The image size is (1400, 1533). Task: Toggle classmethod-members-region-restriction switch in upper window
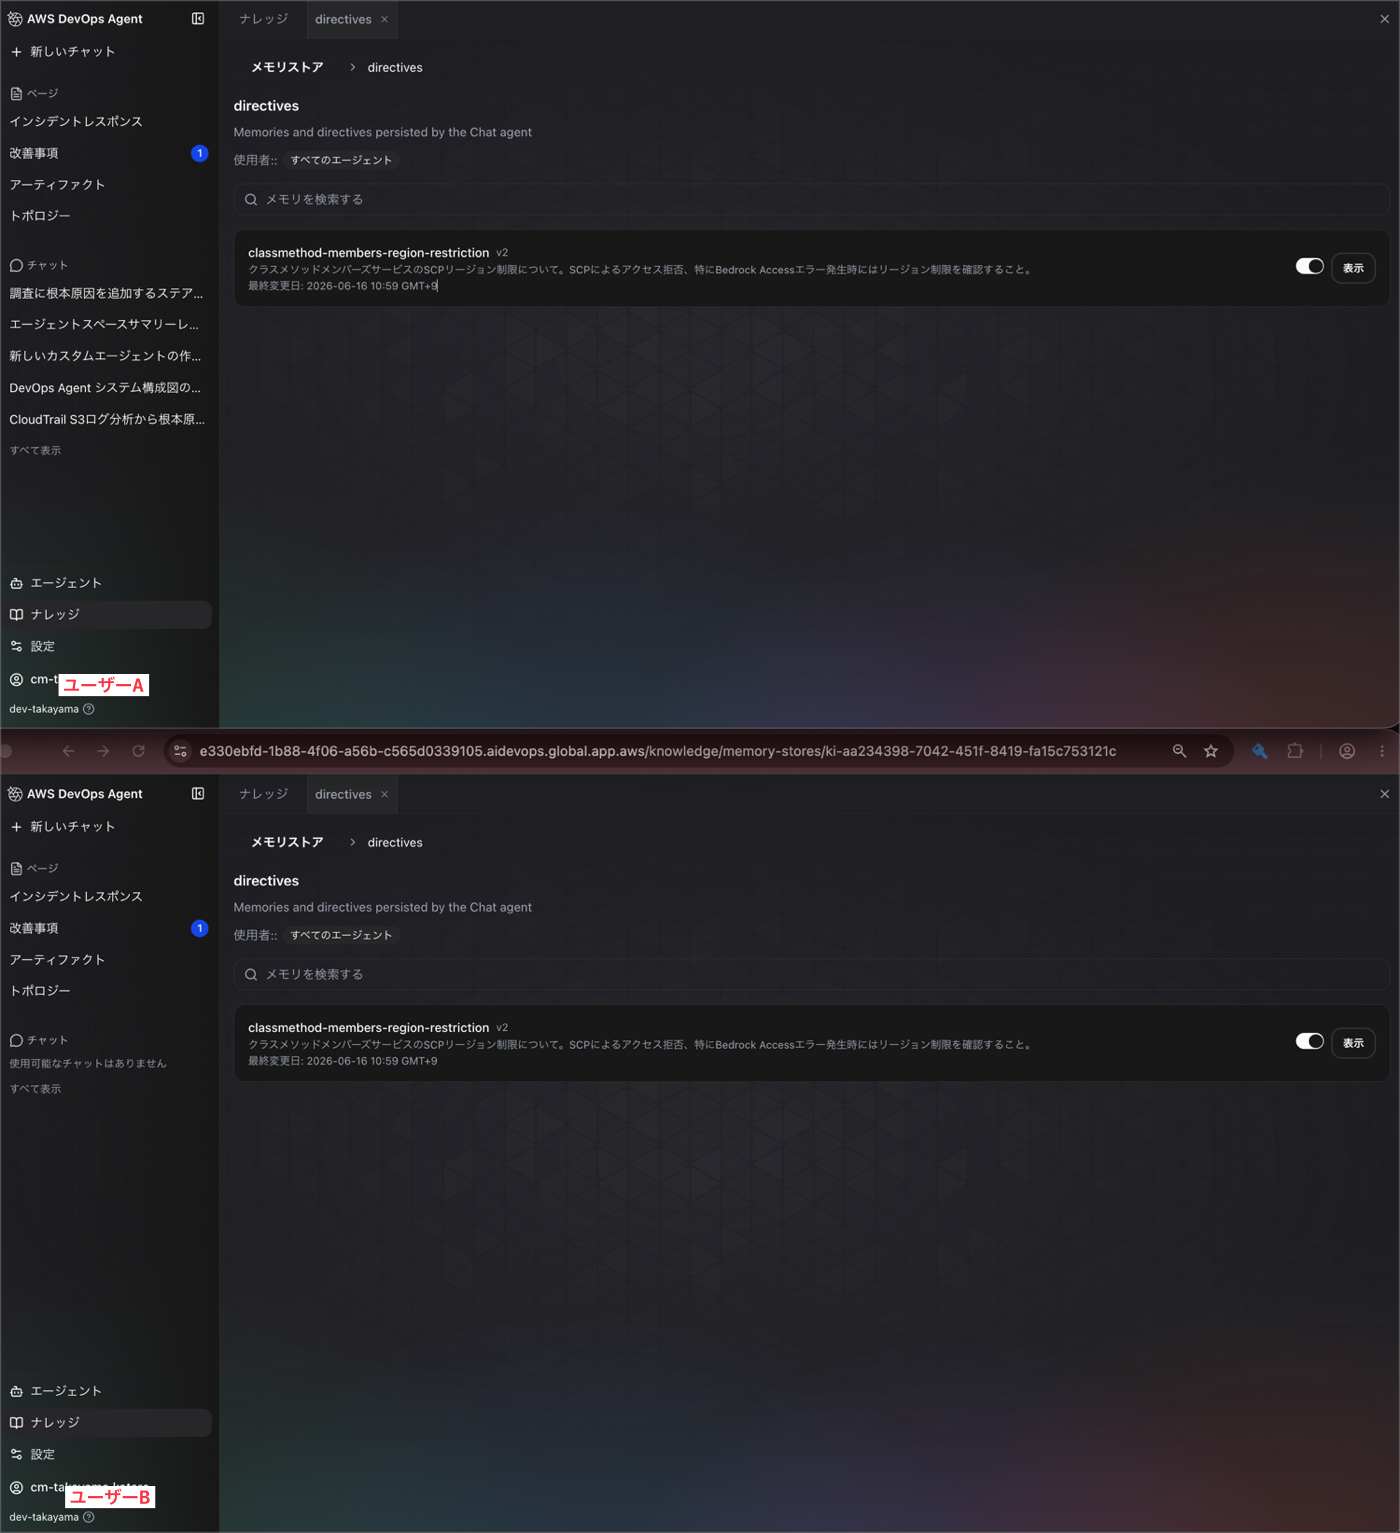[x=1309, y=266]
